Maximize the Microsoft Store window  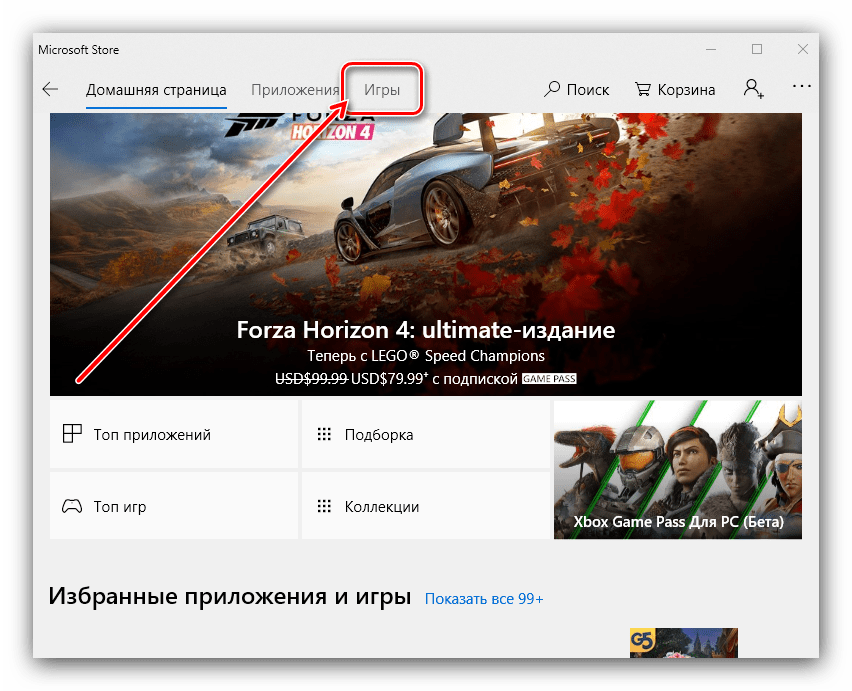coord(757,49)
